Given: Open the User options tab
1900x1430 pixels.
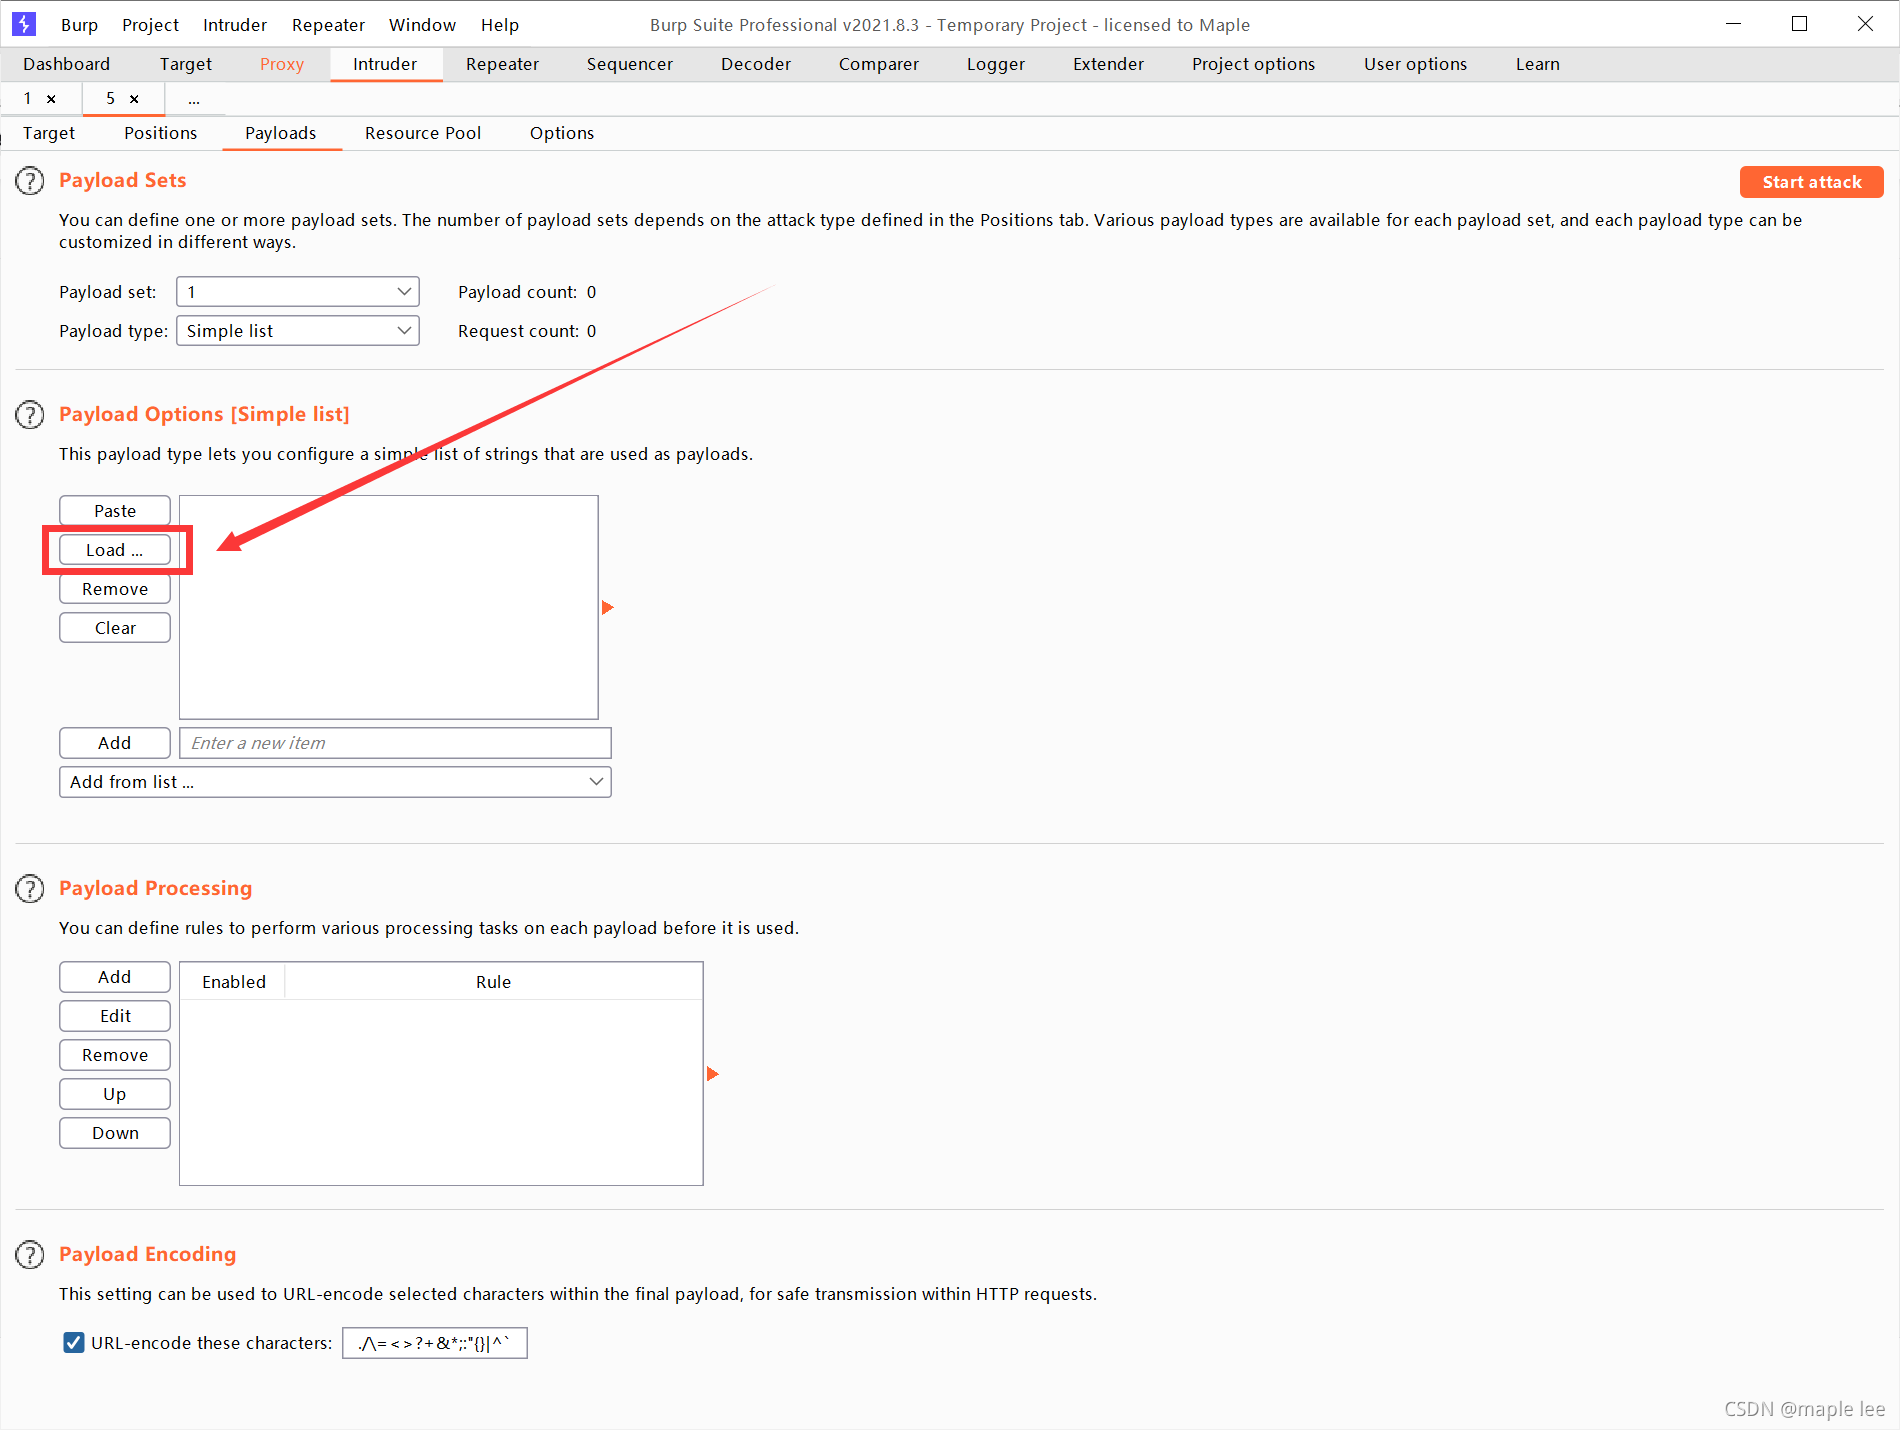Looking at the screenshot, I should click(1416, 64).
